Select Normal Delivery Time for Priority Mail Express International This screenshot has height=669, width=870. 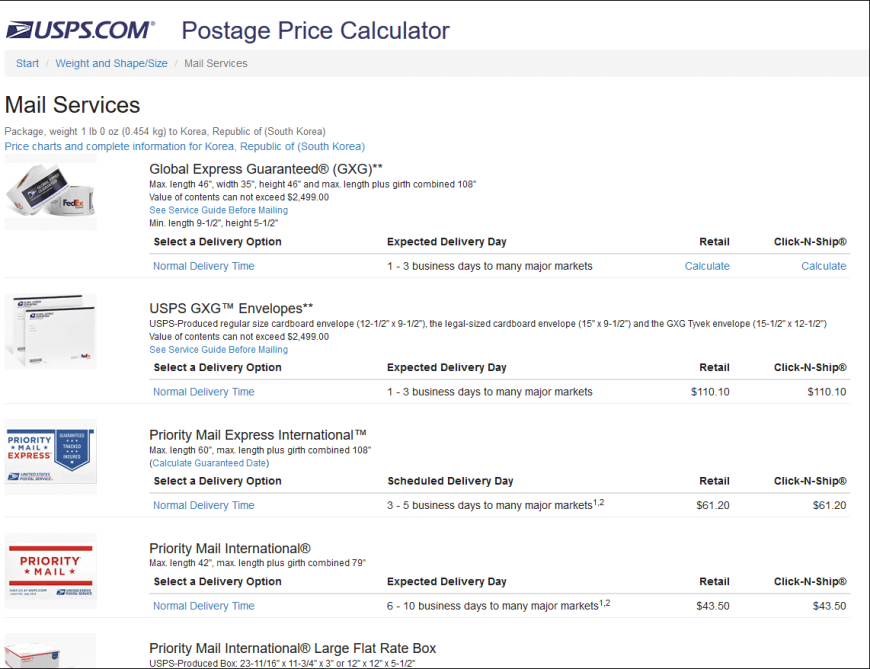pos(204,505)
